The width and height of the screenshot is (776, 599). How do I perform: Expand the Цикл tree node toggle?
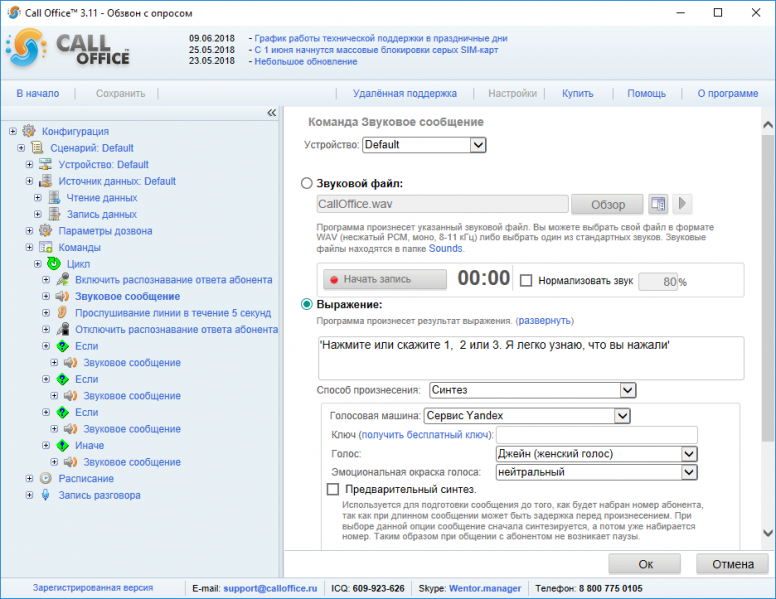[38, 263]
